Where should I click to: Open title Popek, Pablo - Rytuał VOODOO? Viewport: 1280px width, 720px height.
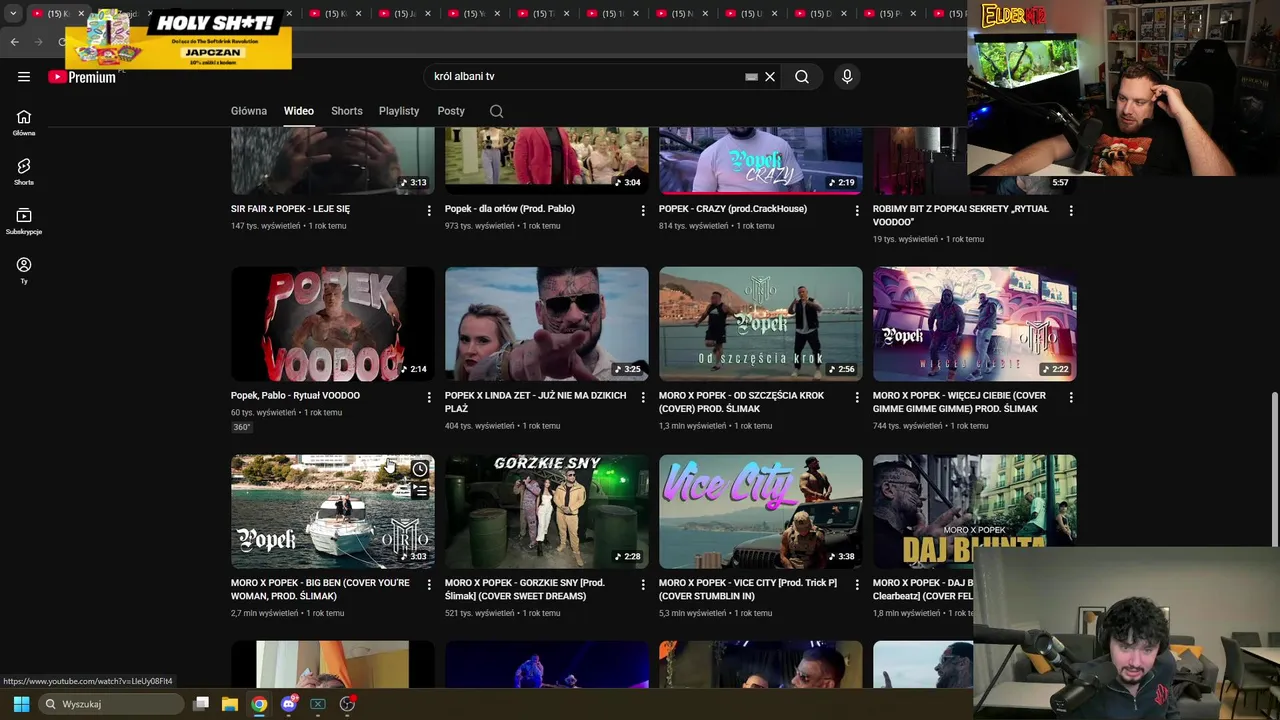295,395
